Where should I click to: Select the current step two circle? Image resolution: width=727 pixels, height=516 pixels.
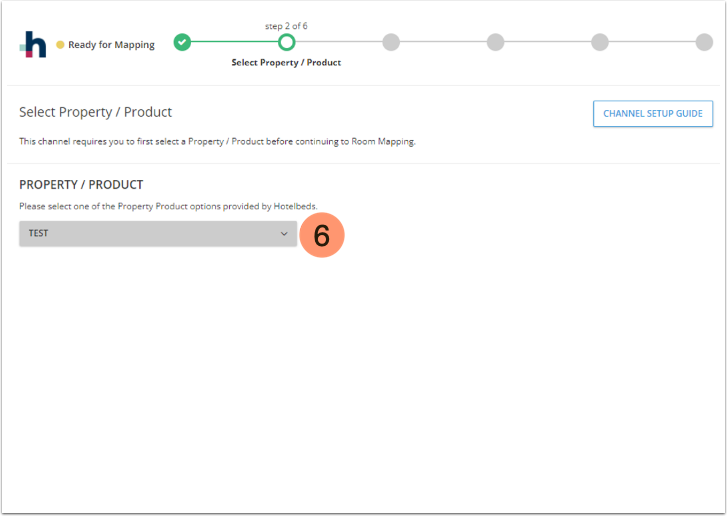(286, 42)
